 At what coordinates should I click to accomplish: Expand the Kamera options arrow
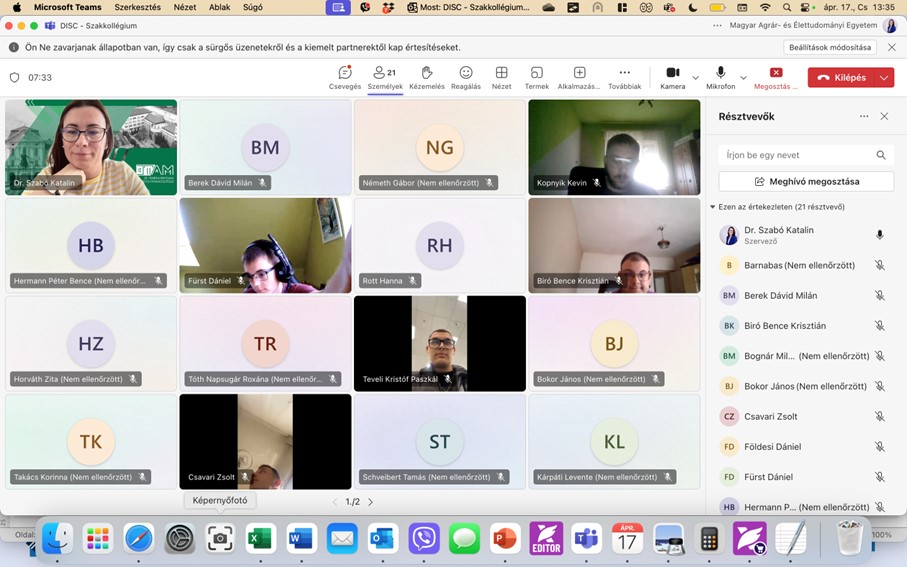click(x=696, y=78)
